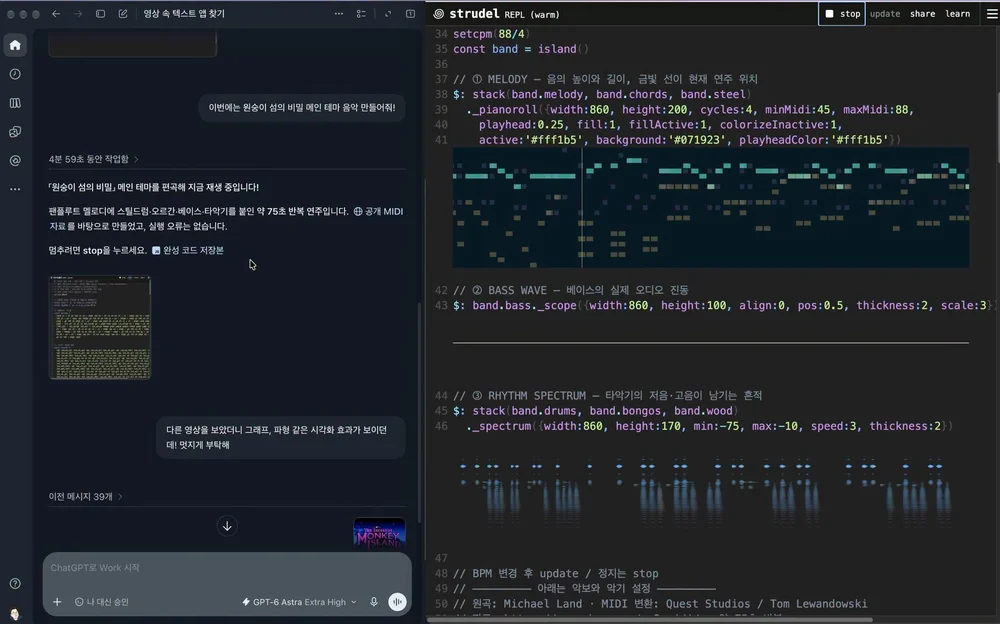Open the history clock icon in sidebar
The image size is (1000, 624).
(x=15, y=74)
